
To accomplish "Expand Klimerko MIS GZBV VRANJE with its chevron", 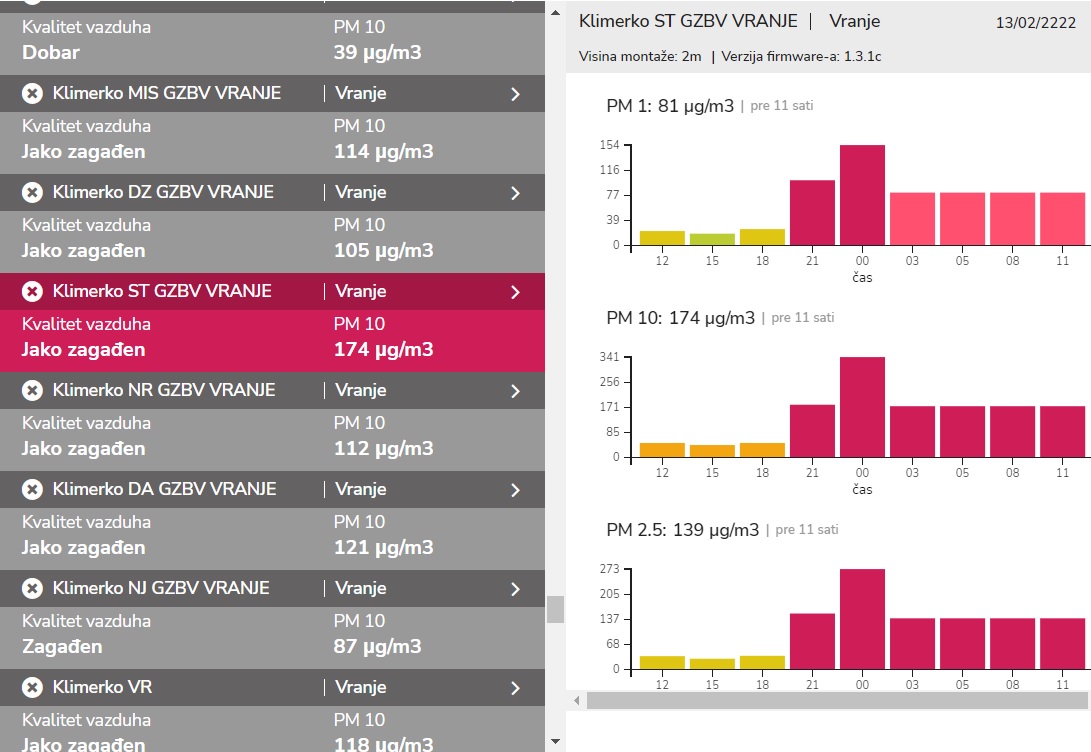I will (516, 94).
